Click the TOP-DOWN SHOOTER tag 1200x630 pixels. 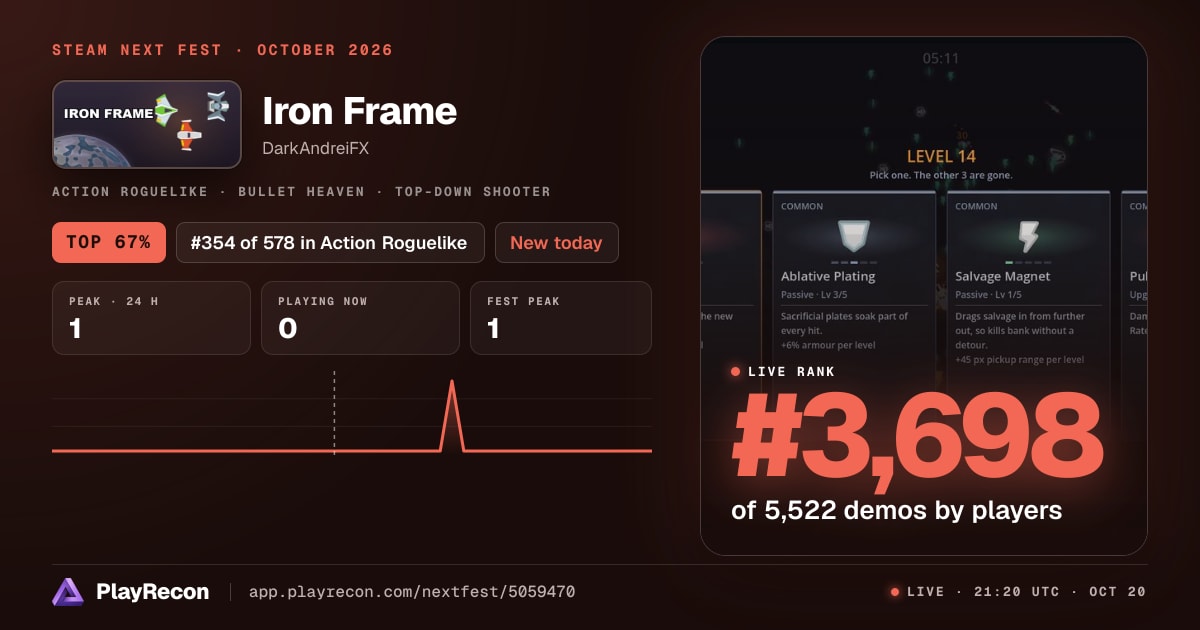click(472, 191)
